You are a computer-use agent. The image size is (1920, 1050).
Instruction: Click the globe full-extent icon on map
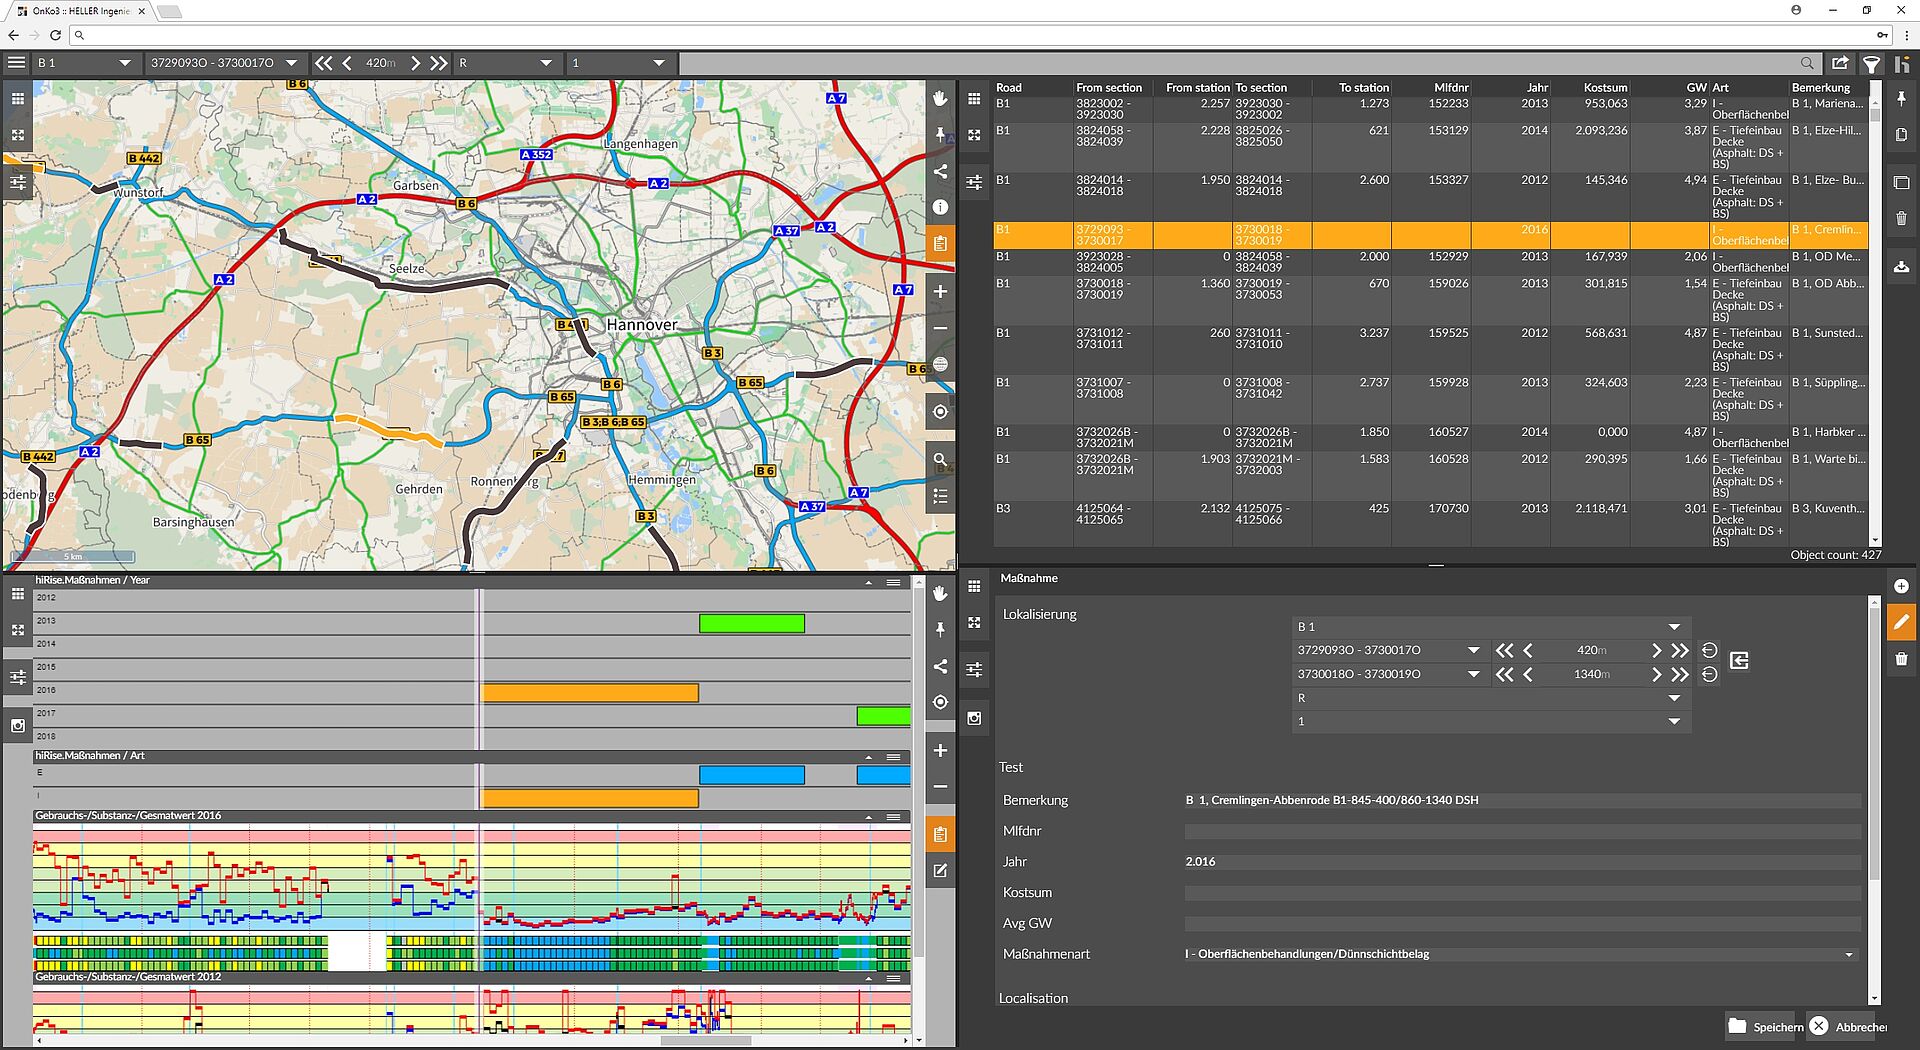[940, 364]
